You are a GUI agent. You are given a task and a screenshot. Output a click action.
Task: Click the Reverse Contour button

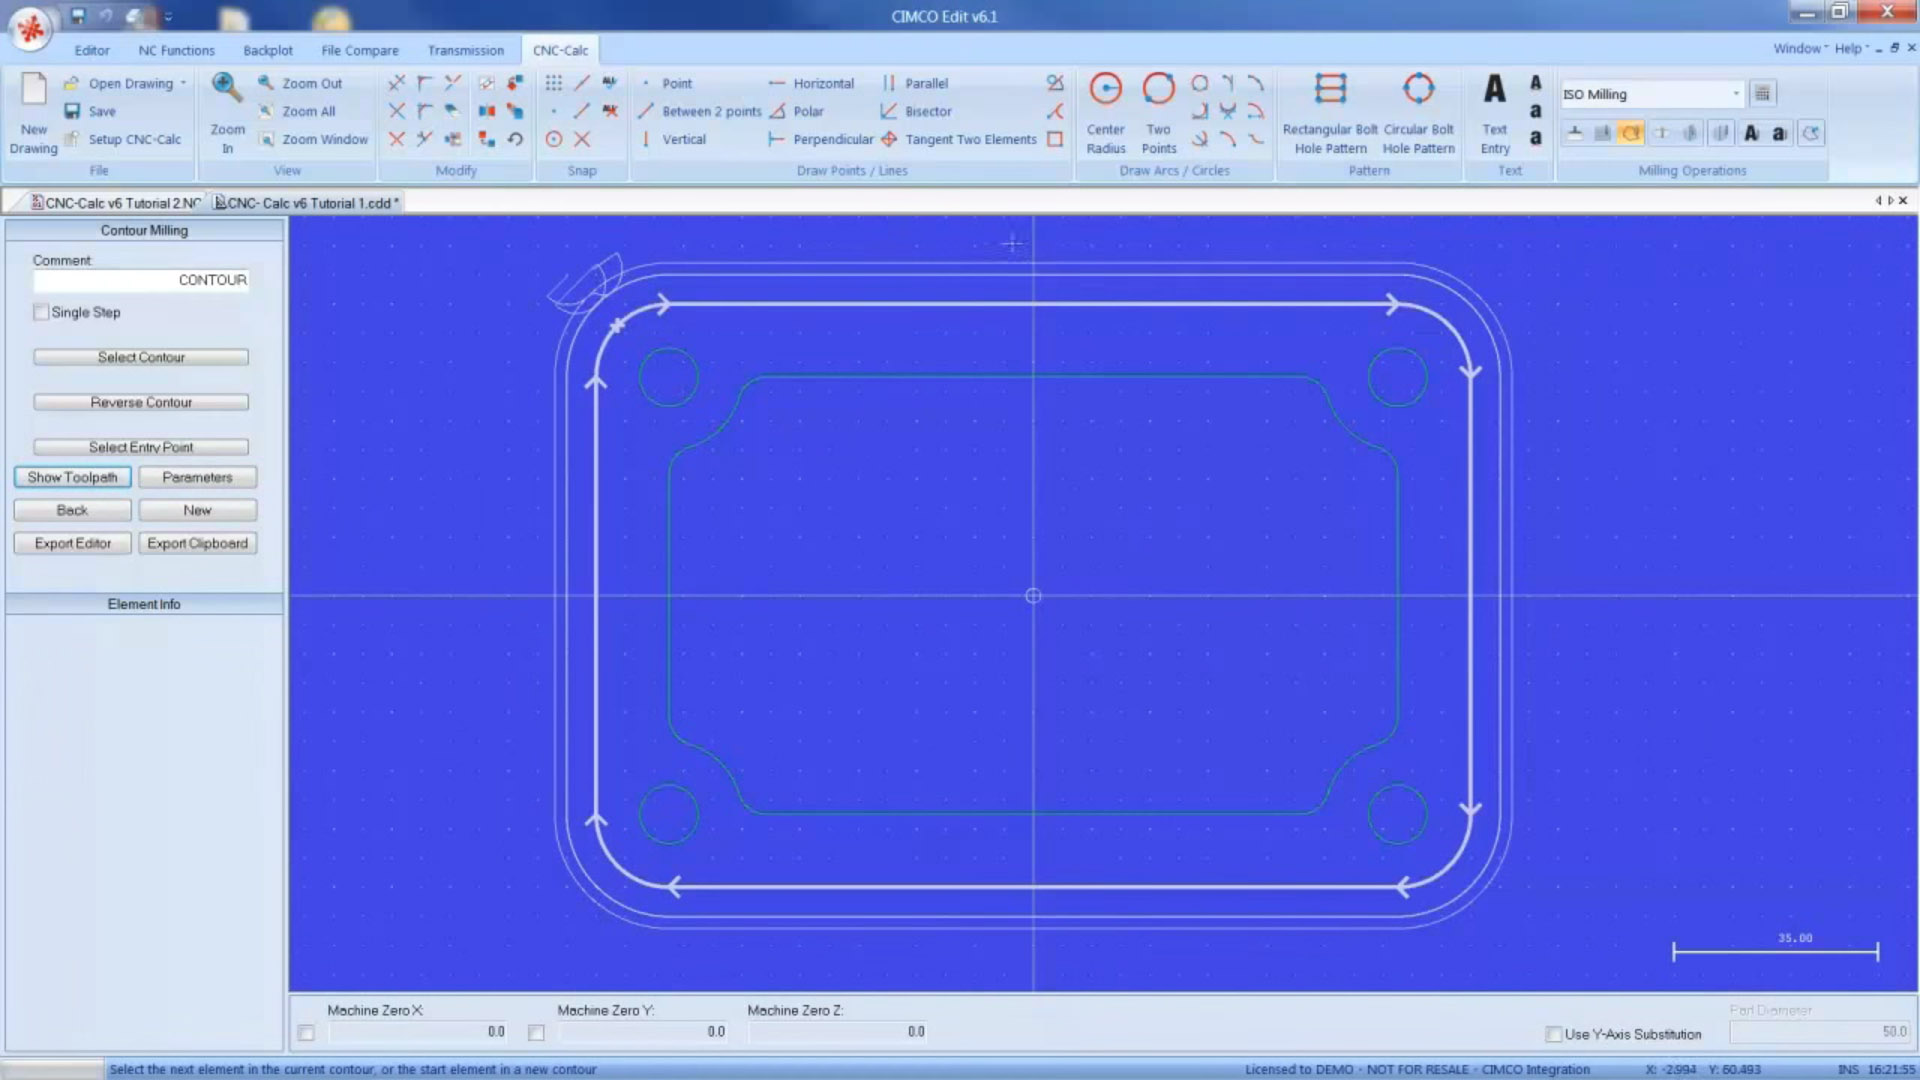tap(141, 402)
